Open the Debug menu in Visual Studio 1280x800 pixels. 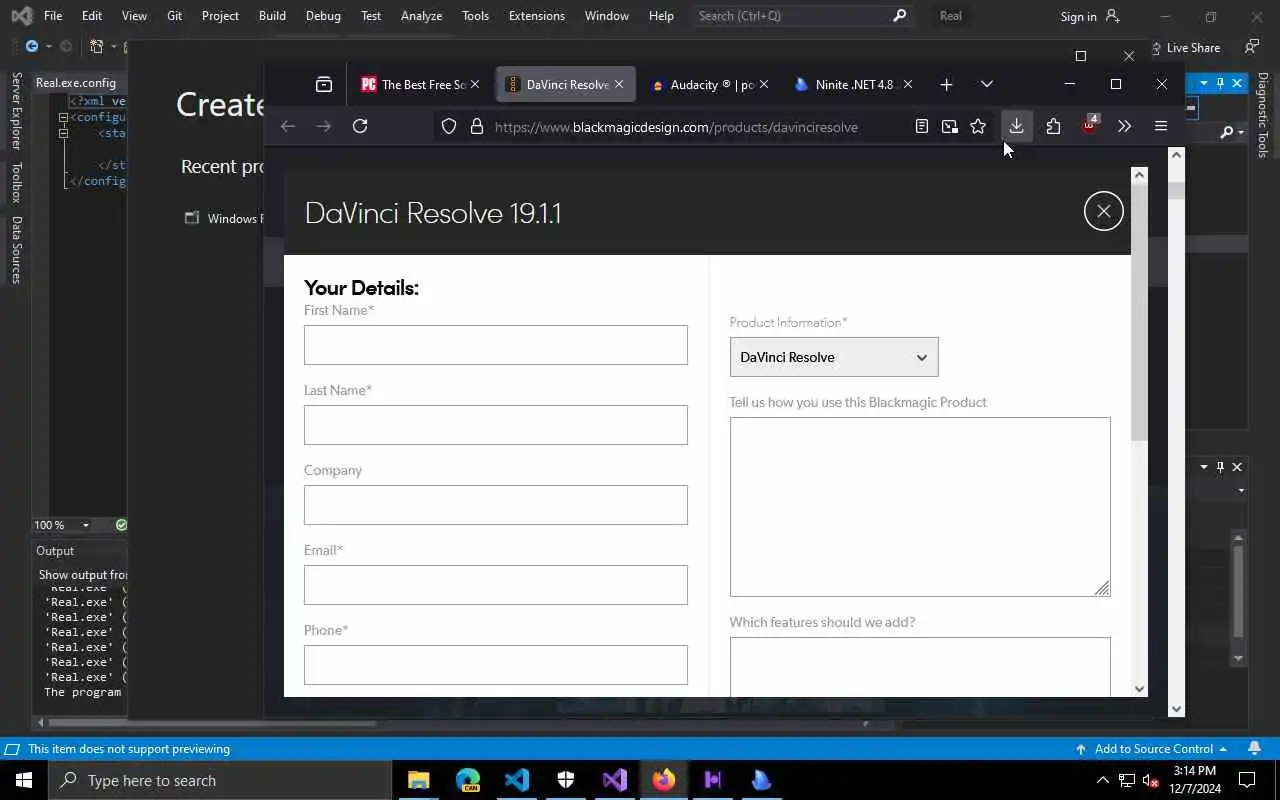tap(323, 16)
